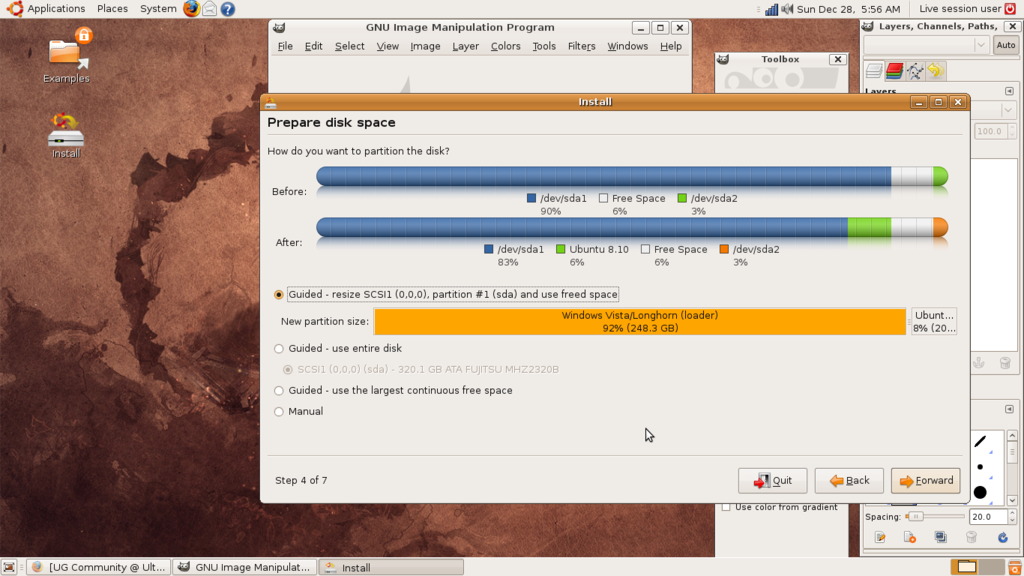Adjust the Spacing value stepper arrows
Screen dimensions: 1024x576
pos(1012,517)
